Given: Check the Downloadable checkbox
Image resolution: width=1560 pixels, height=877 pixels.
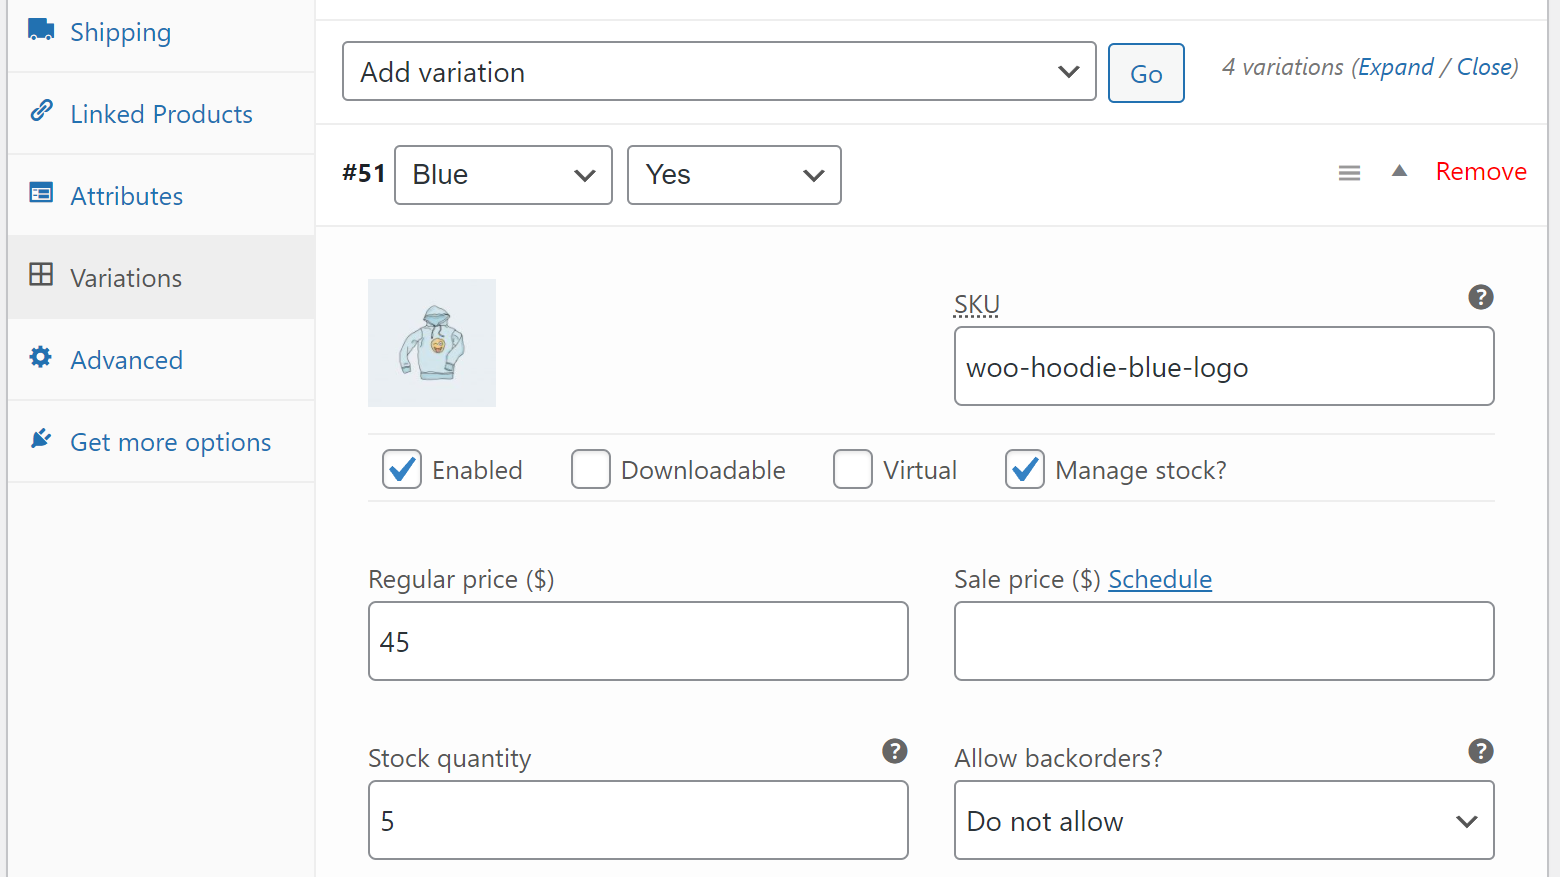Looking at the screenshot, I should pyautogui.click(x=591, y=469).
